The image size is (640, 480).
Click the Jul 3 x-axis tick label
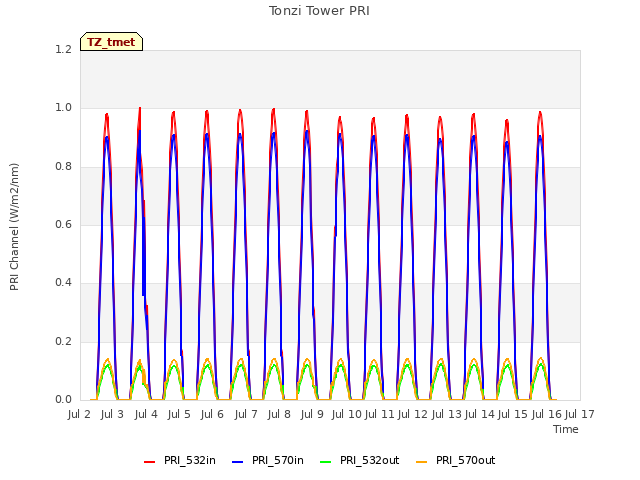point(112,414)
